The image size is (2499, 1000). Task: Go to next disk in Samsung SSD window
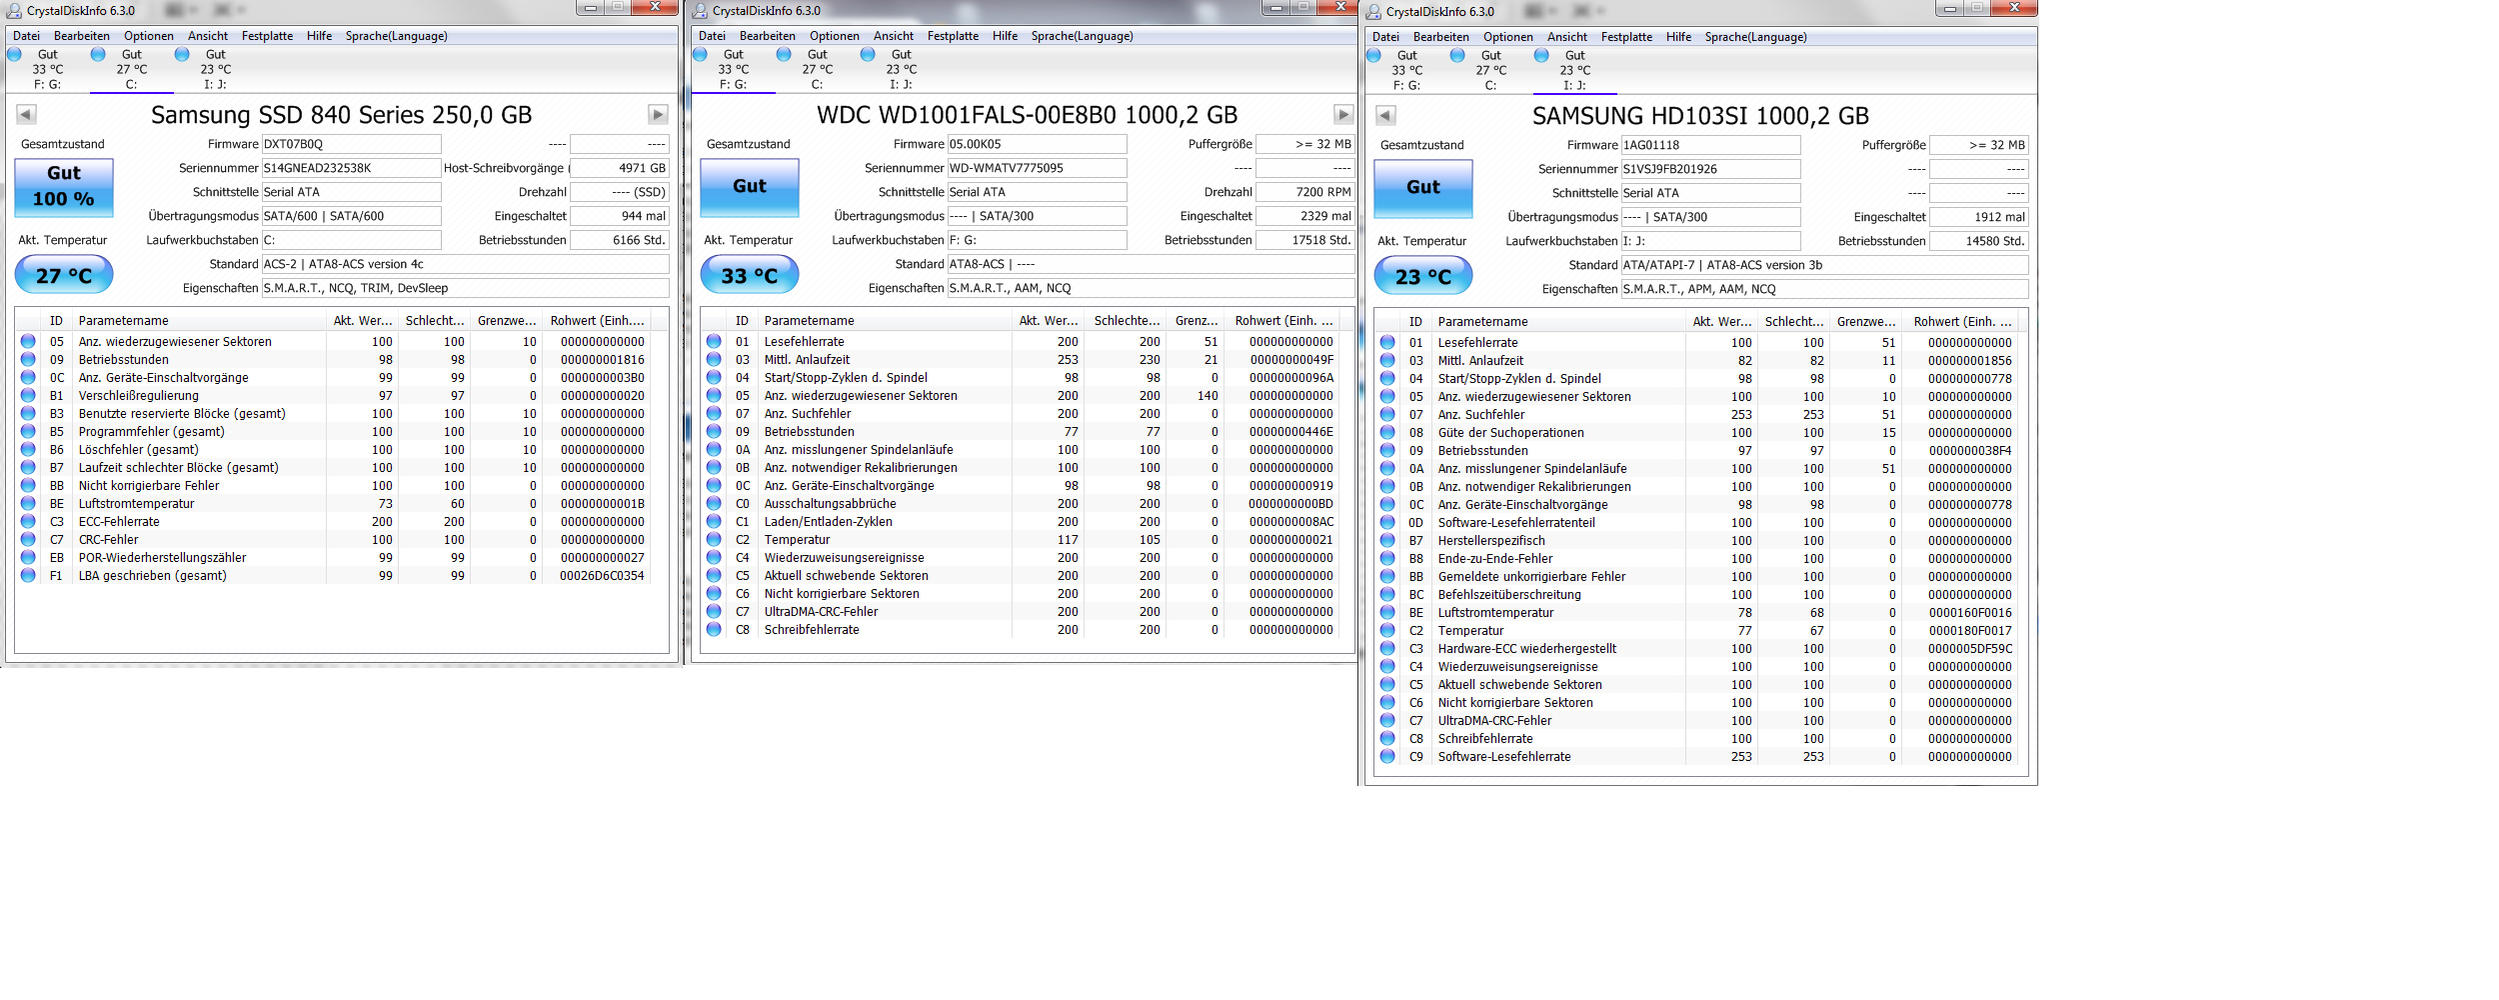click(x=658, y=114)
